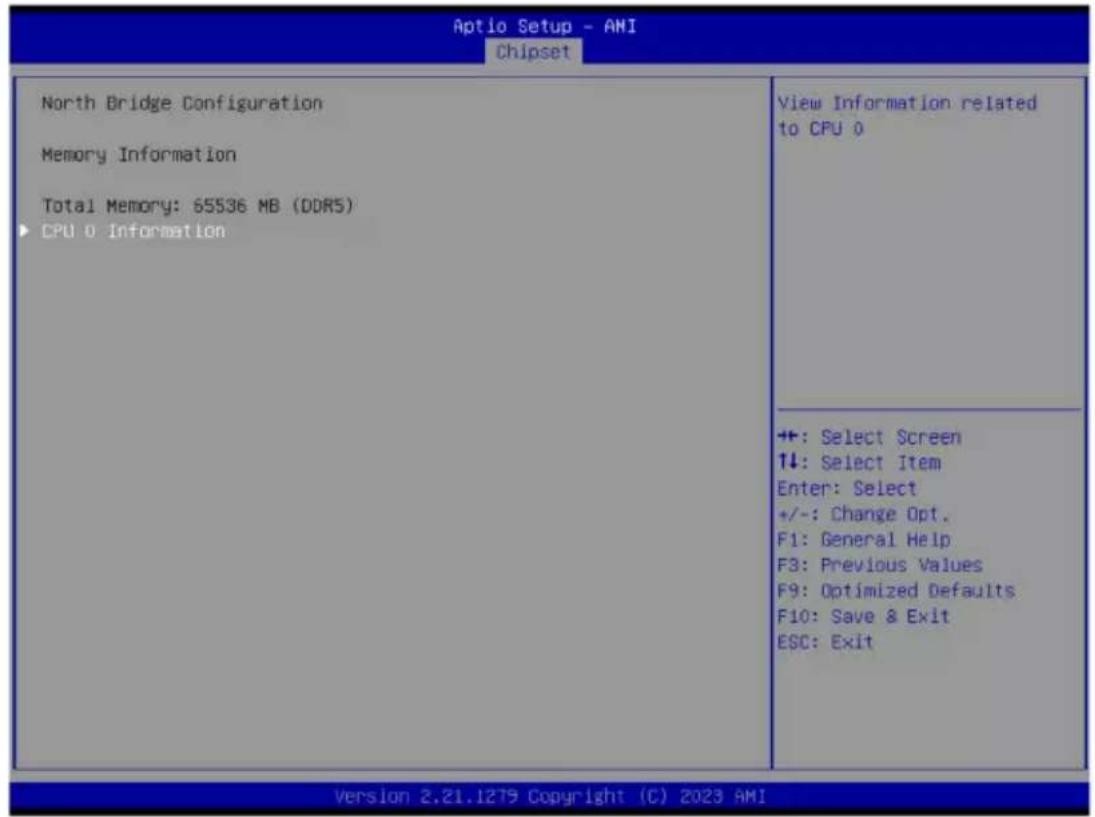The height and width of the screenshot is (817, 1095).
Task: Click the F1: General Help hint
Action: (864, 540)
